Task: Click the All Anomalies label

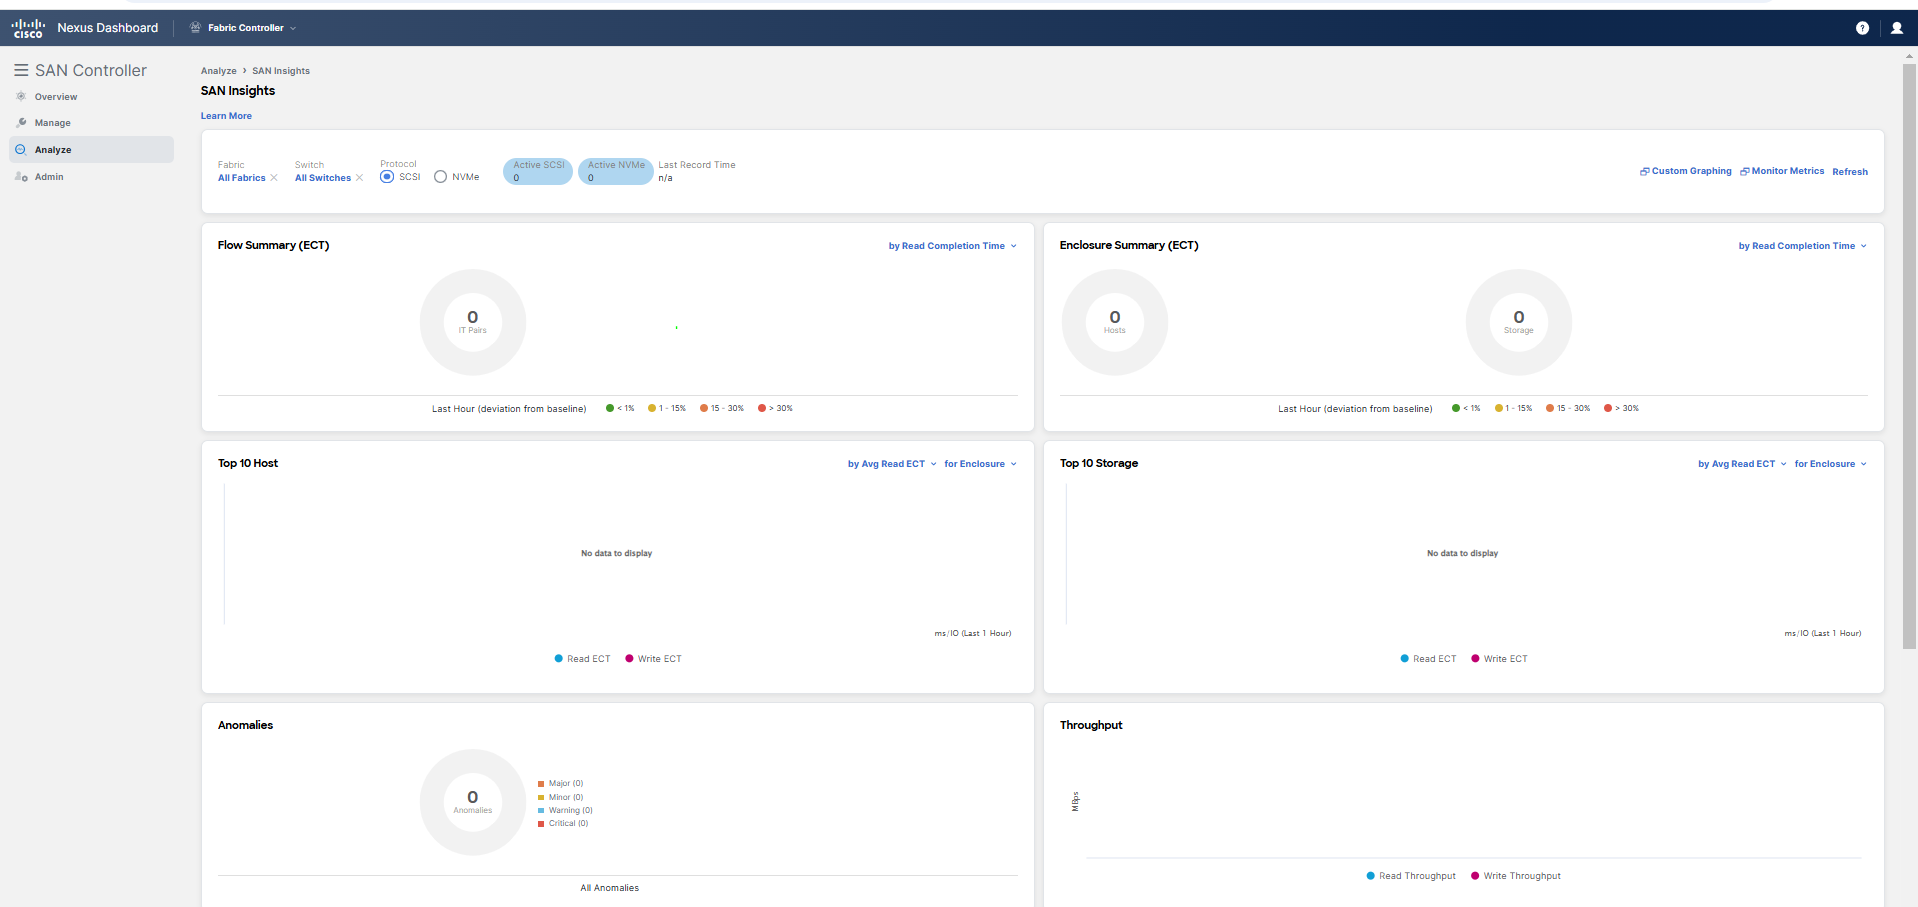Action: pos(610,888)
